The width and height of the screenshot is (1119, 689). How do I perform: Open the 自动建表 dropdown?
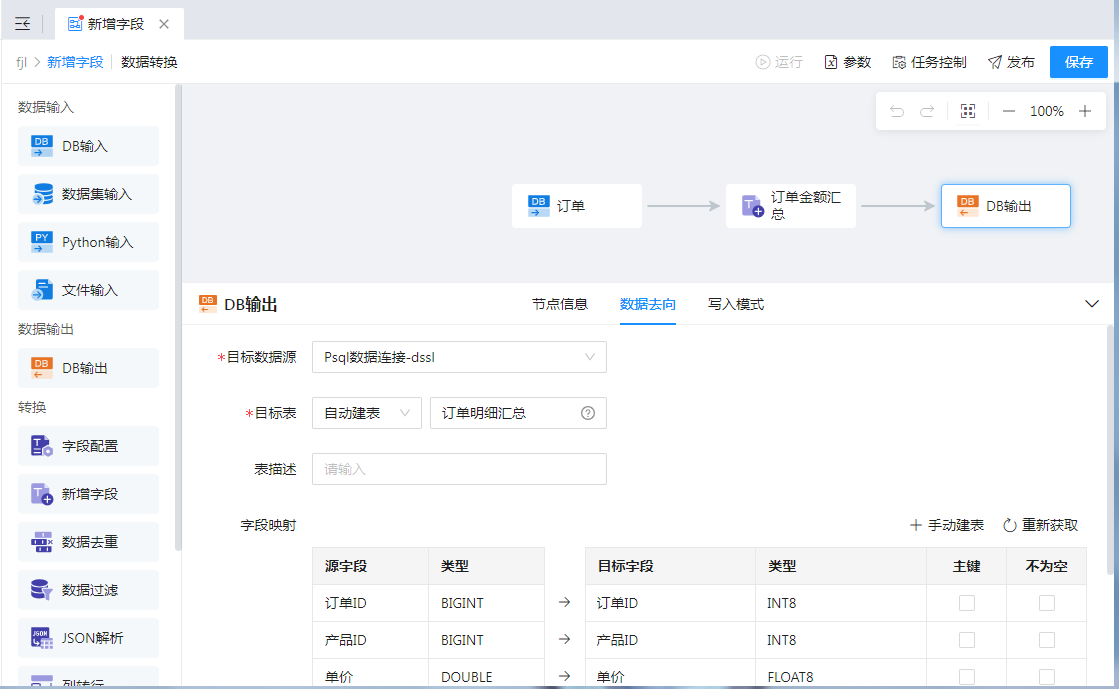click(366, 413)
